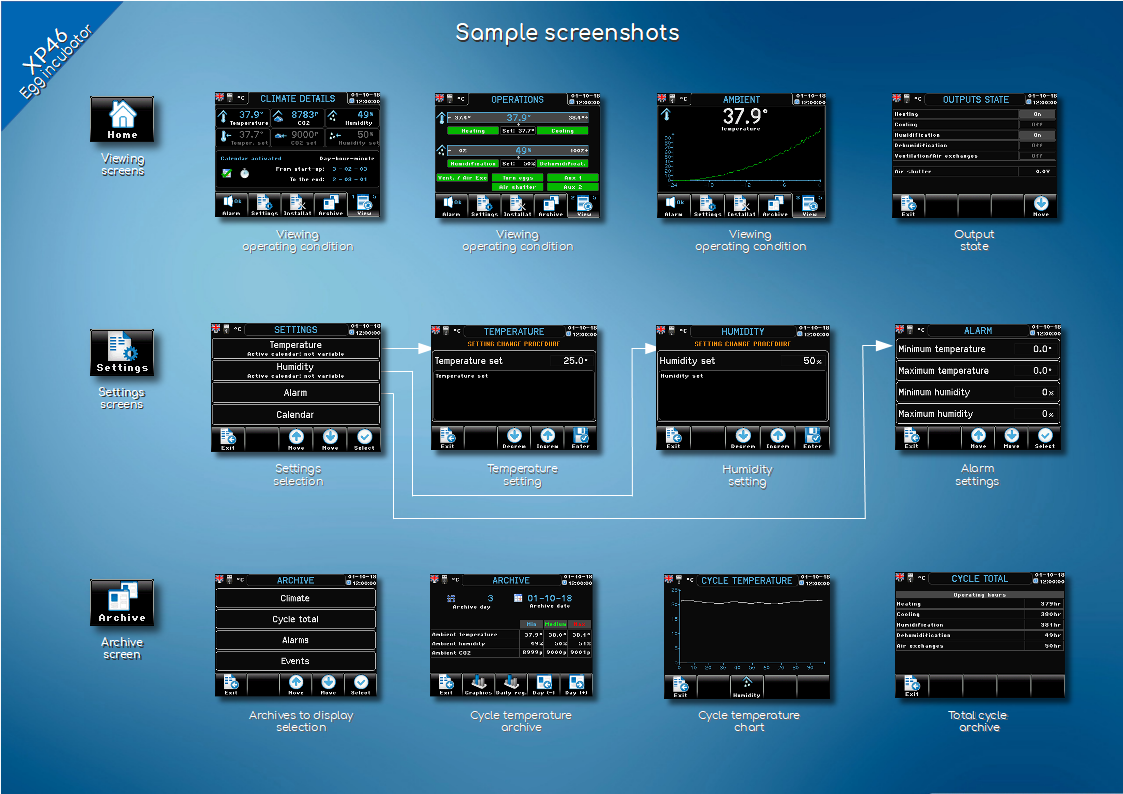Click Exit icon in Humidity setting screen
Image resolution: width=1123 pixels, height=794 pixels.
673,437
